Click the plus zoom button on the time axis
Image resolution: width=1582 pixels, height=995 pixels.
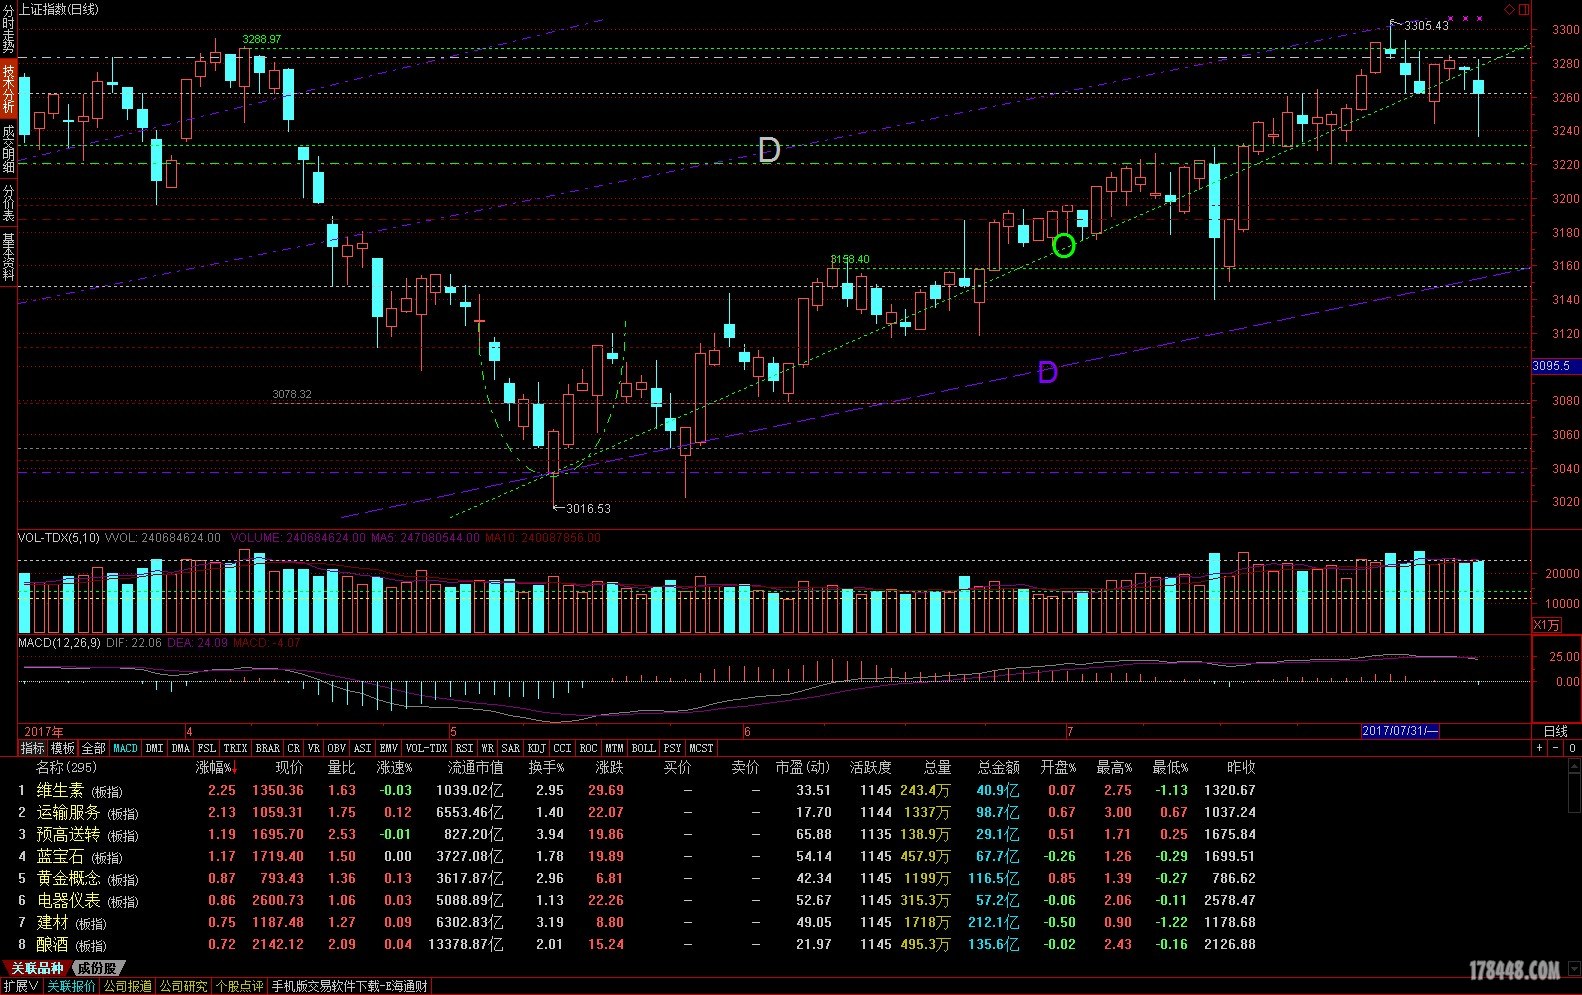pyautogui.click(x=1540, y=748)
